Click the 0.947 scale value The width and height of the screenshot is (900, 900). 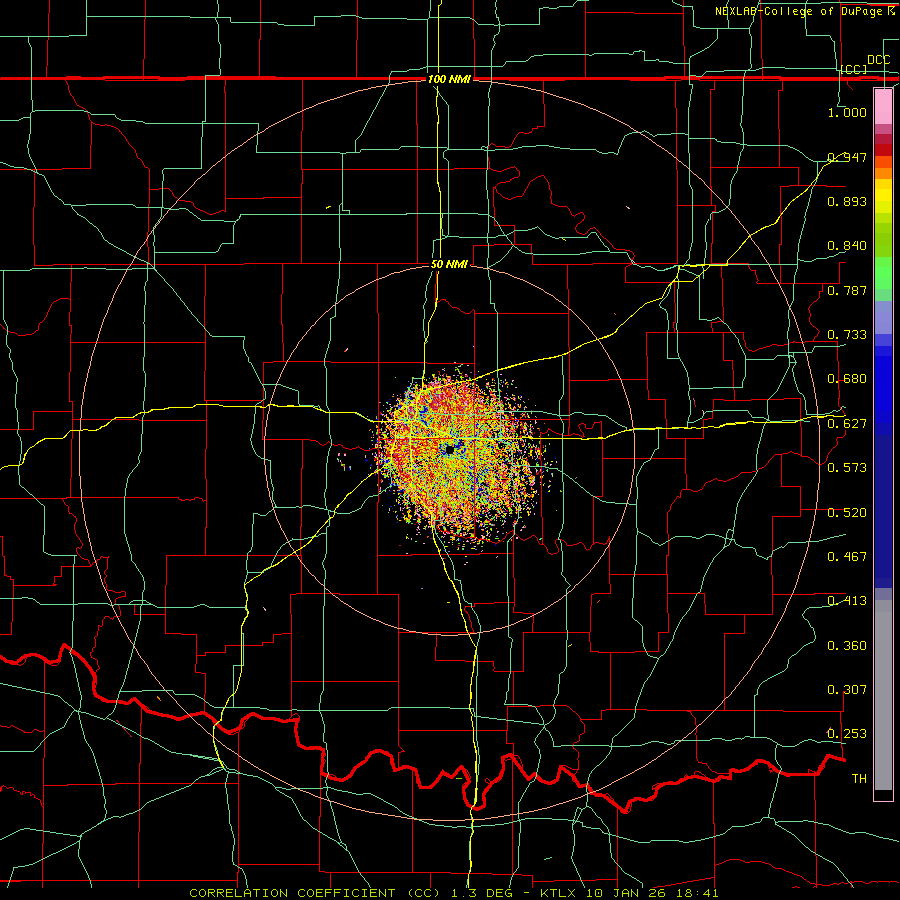pyautogui.click(x=847, y=157)
